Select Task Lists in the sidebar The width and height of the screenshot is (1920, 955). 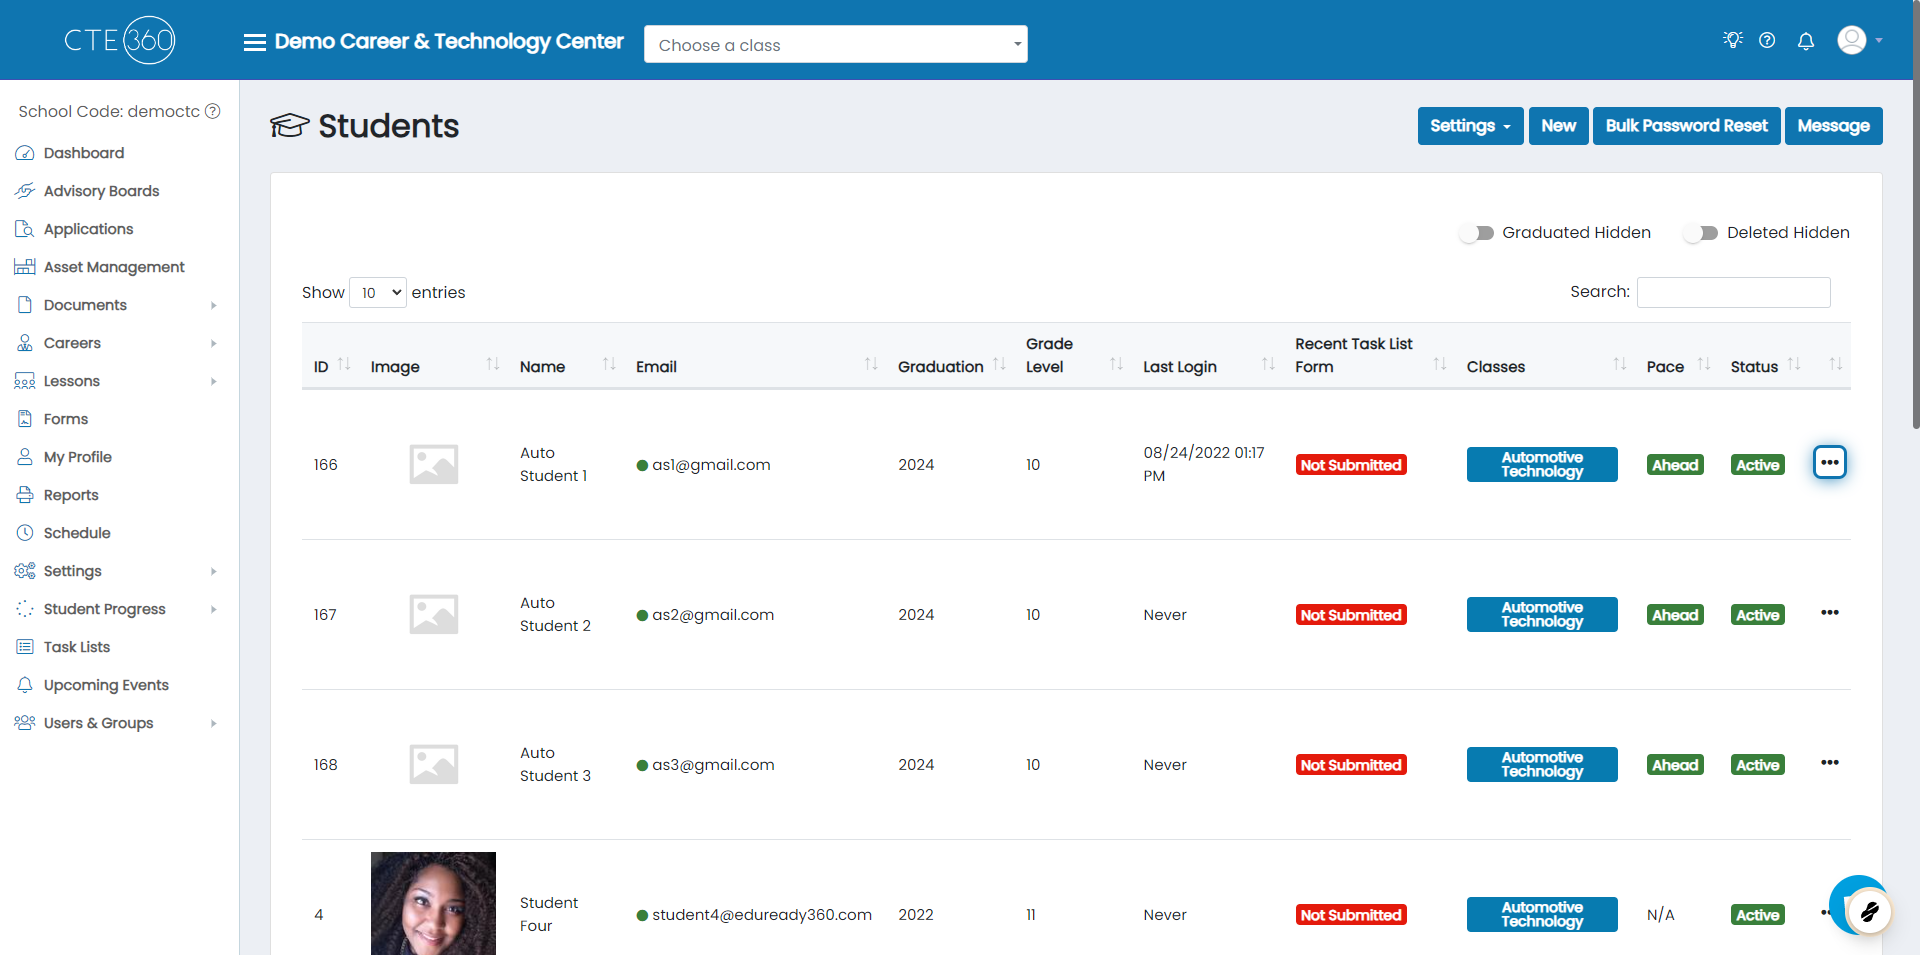[x=77, y=647]
